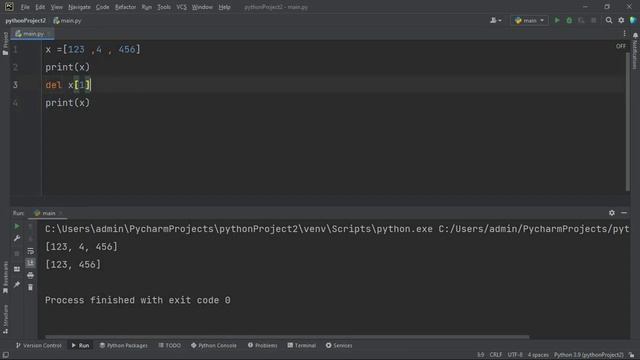Click pythonProject2 in the breadcrumb bar
Screen dimensions: 640x360
tap(25, 20)
